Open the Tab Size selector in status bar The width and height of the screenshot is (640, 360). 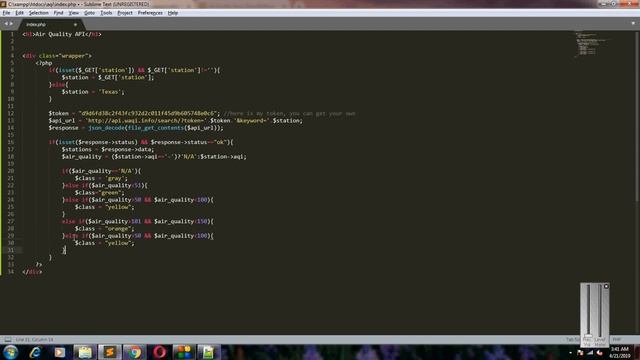point(572,340)
